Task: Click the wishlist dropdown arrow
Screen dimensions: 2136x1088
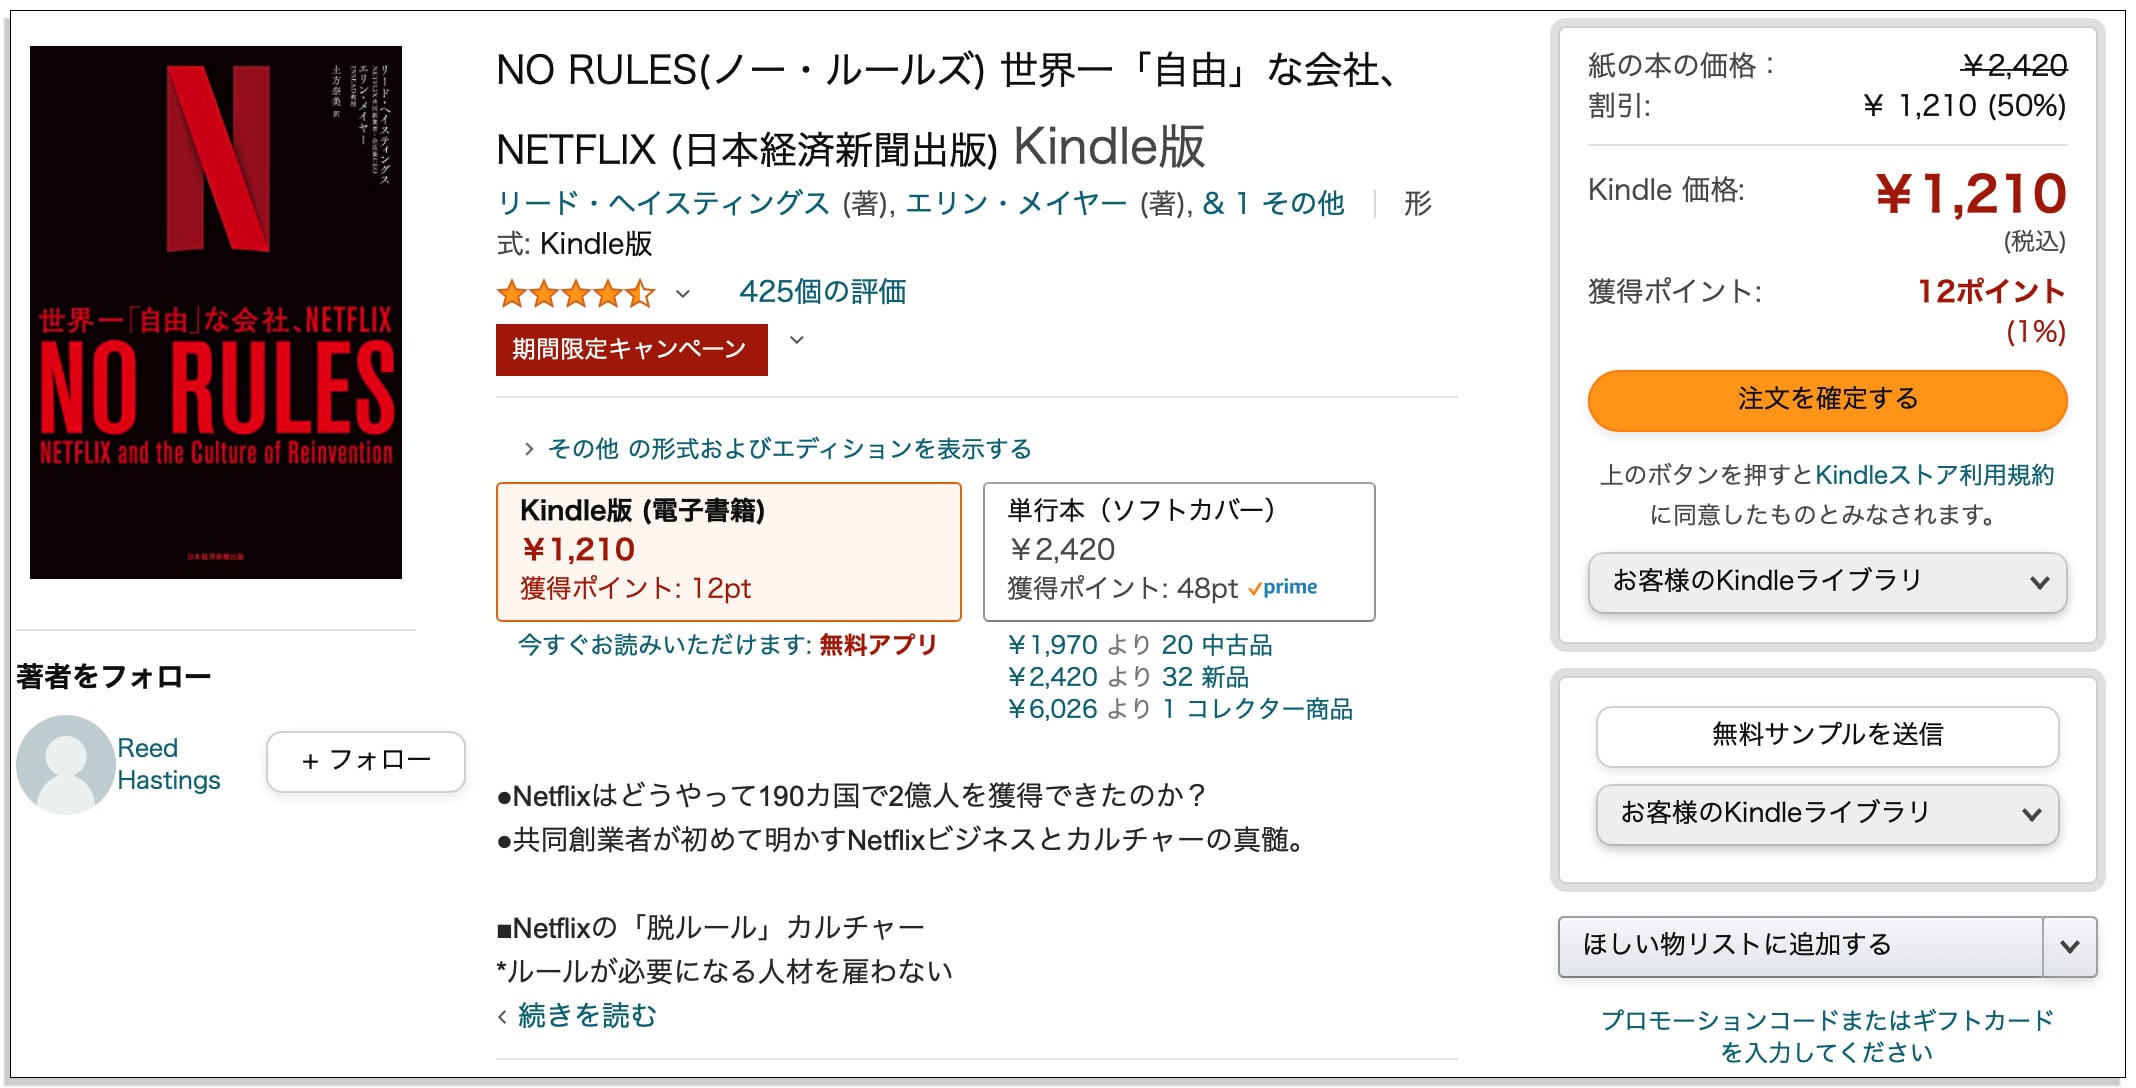Action: coord(2070,946)
